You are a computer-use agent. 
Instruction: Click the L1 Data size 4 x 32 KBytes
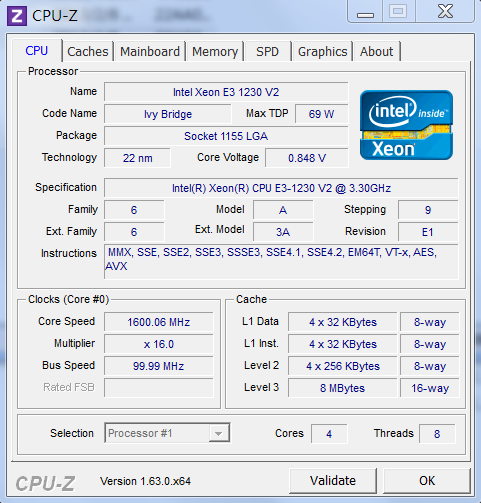(343, 322)
